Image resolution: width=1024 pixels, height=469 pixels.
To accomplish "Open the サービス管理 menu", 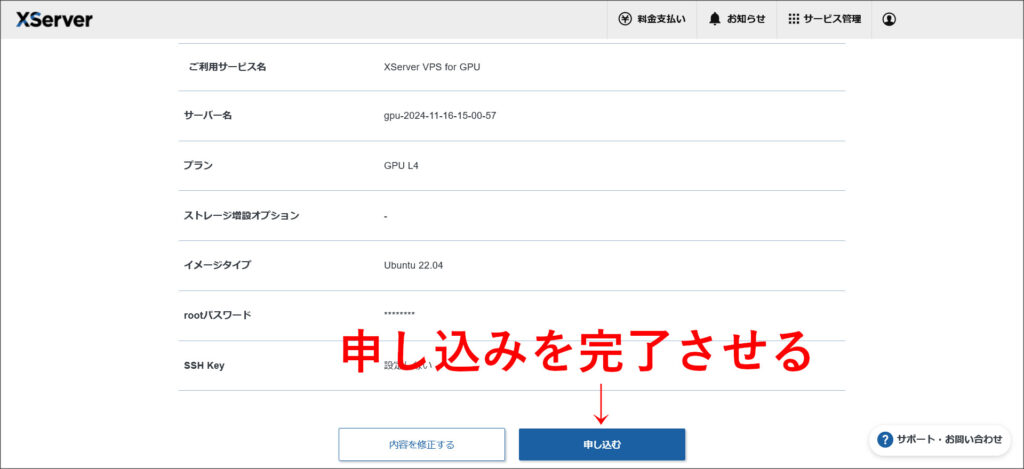I will (x=824, y=20).
